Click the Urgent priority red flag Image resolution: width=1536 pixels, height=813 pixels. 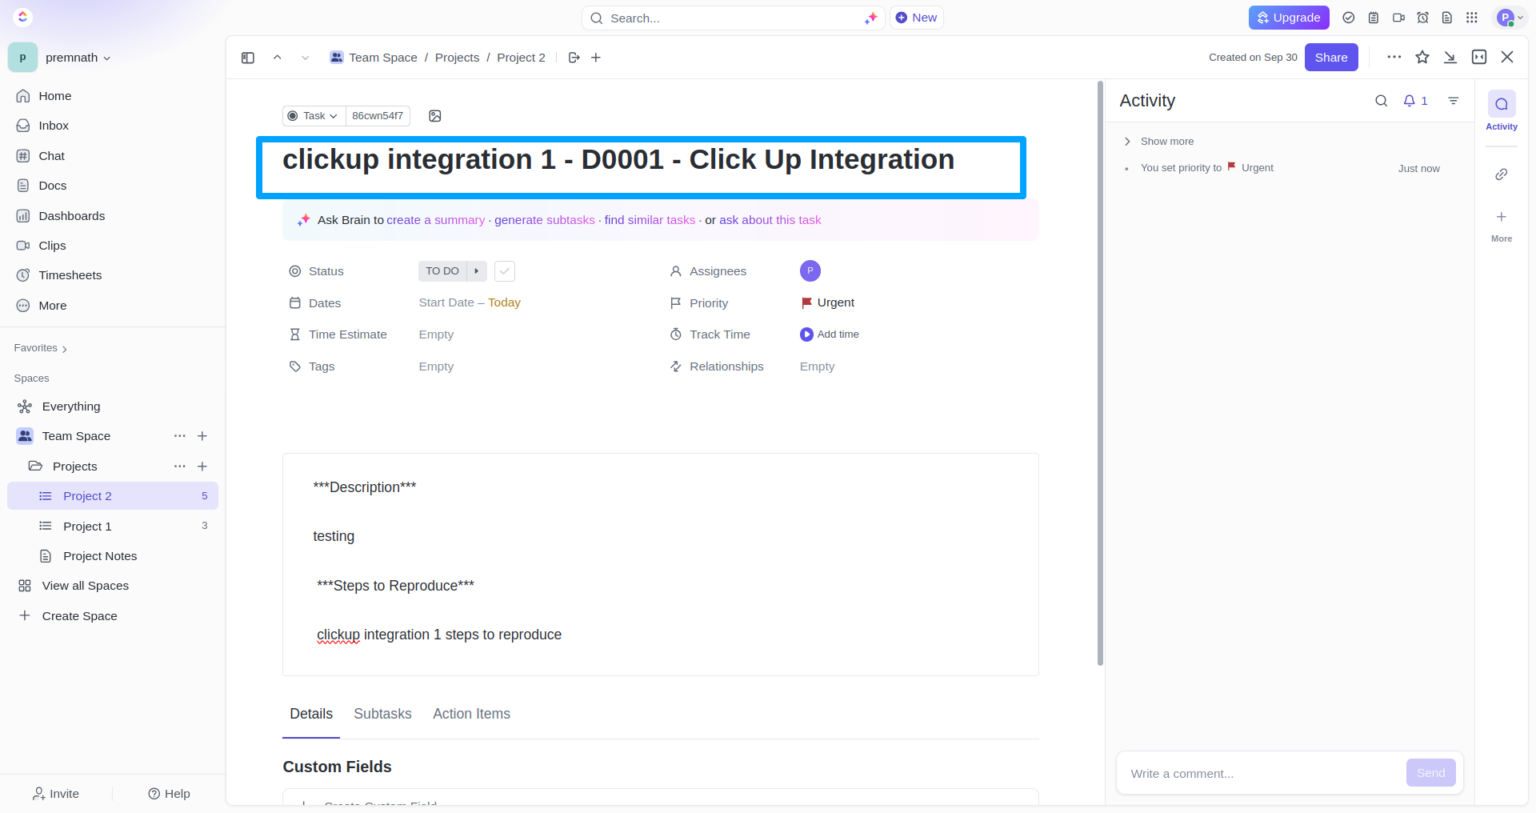tap(807, 303)
